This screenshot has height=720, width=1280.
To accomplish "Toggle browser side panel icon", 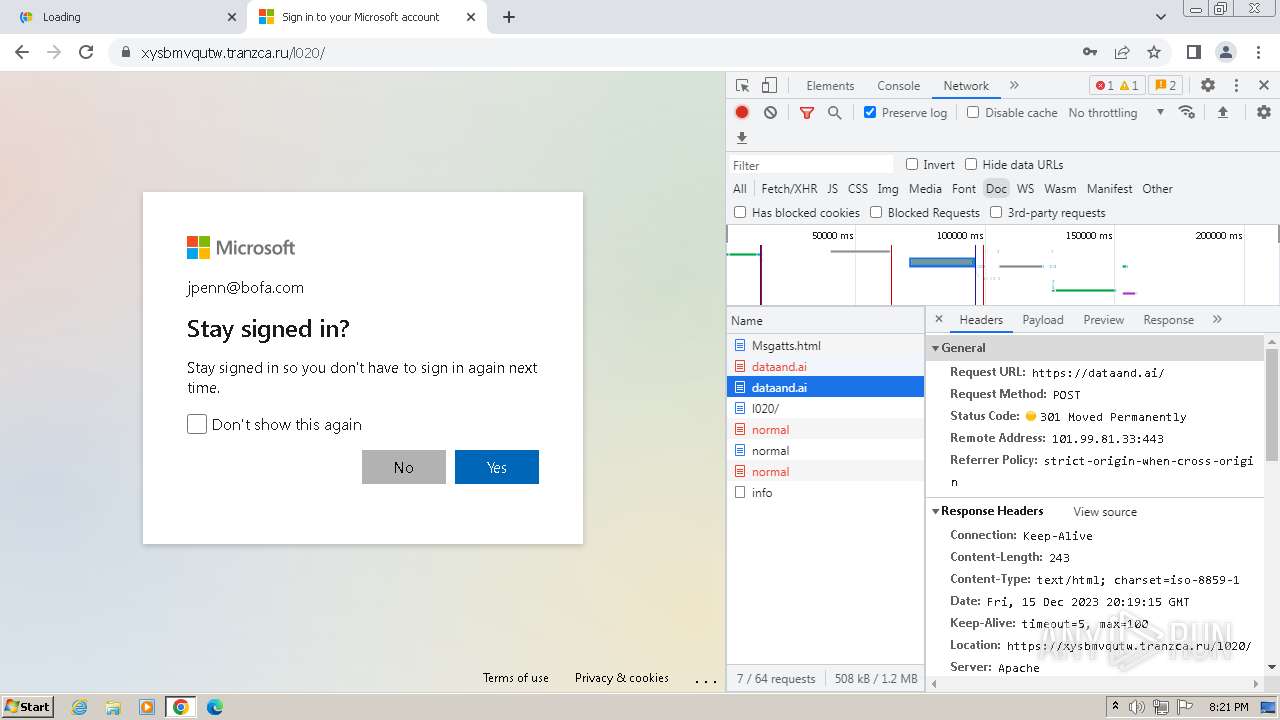I will coord(1193,52).
